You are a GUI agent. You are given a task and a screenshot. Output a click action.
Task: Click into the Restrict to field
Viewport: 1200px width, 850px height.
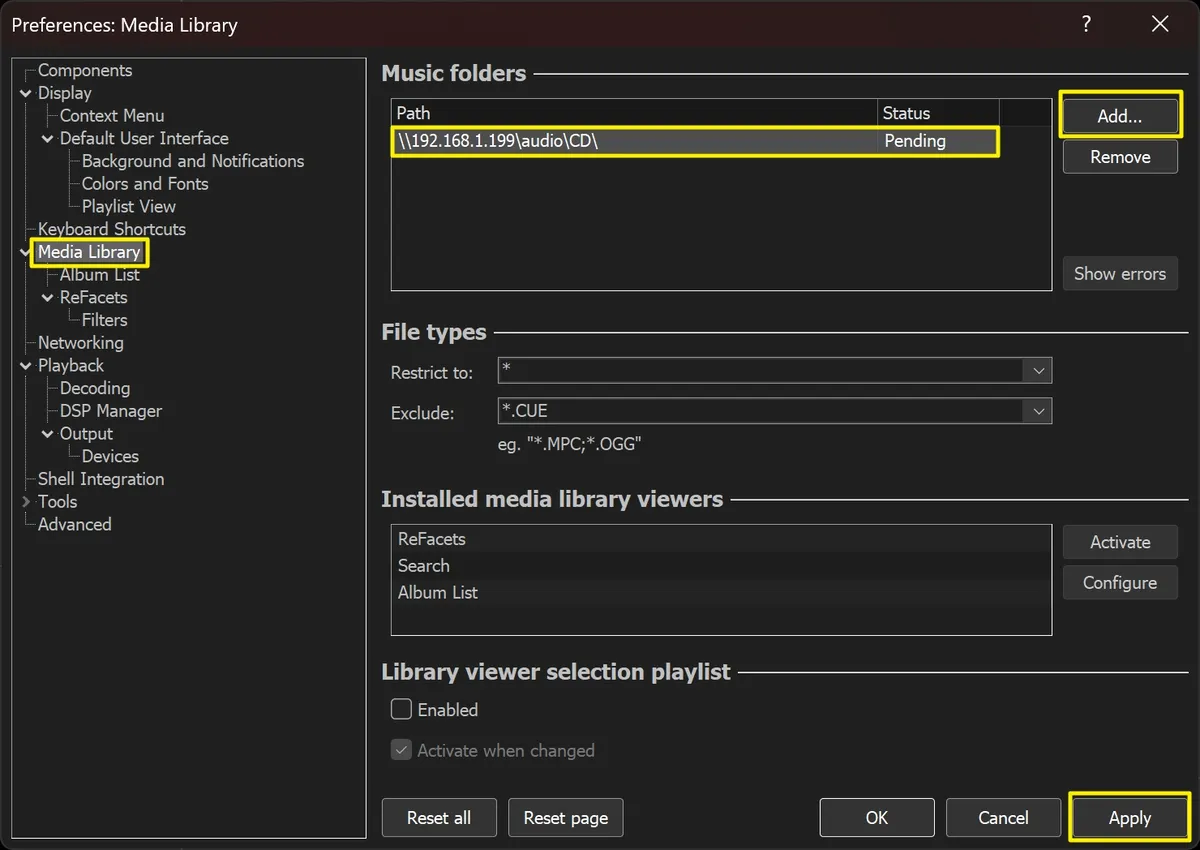761,371
